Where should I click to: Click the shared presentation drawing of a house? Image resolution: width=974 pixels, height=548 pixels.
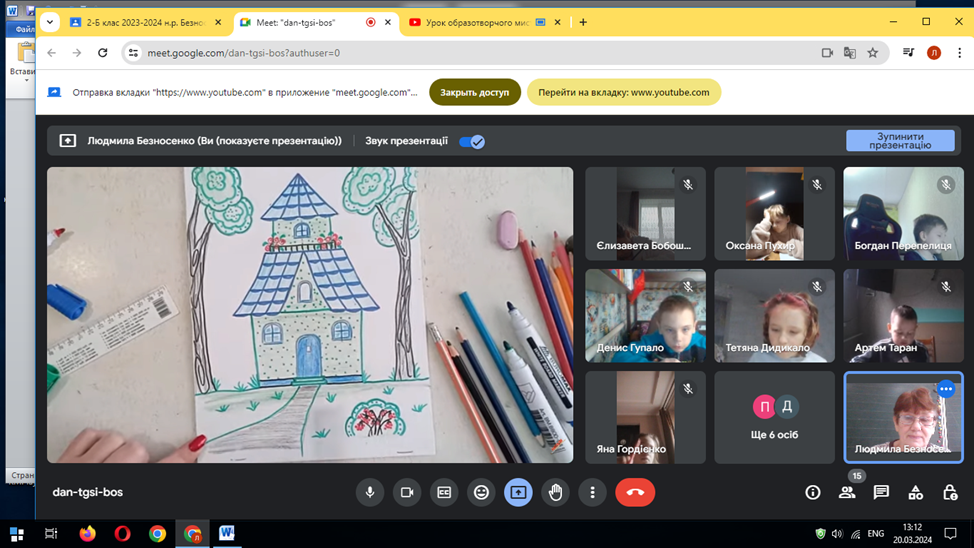click(310, 314)
